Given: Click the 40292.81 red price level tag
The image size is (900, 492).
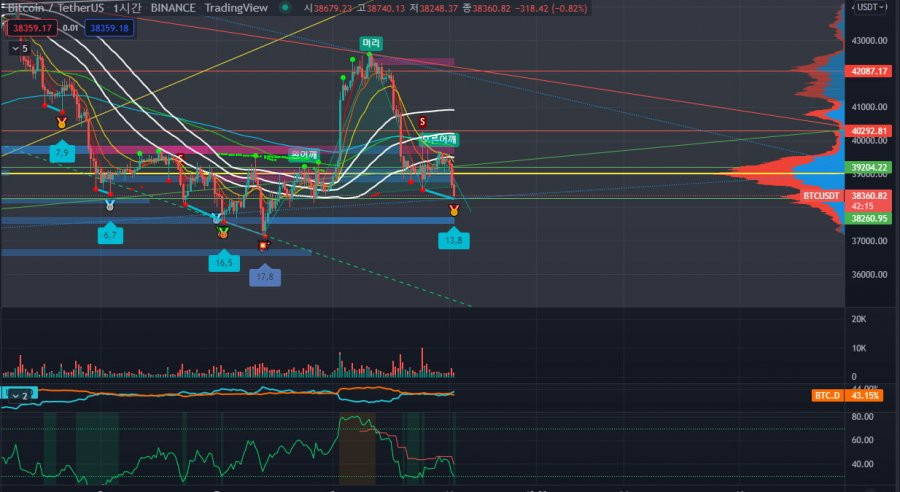Looking at the screenshot, I should tap(868, 131).
